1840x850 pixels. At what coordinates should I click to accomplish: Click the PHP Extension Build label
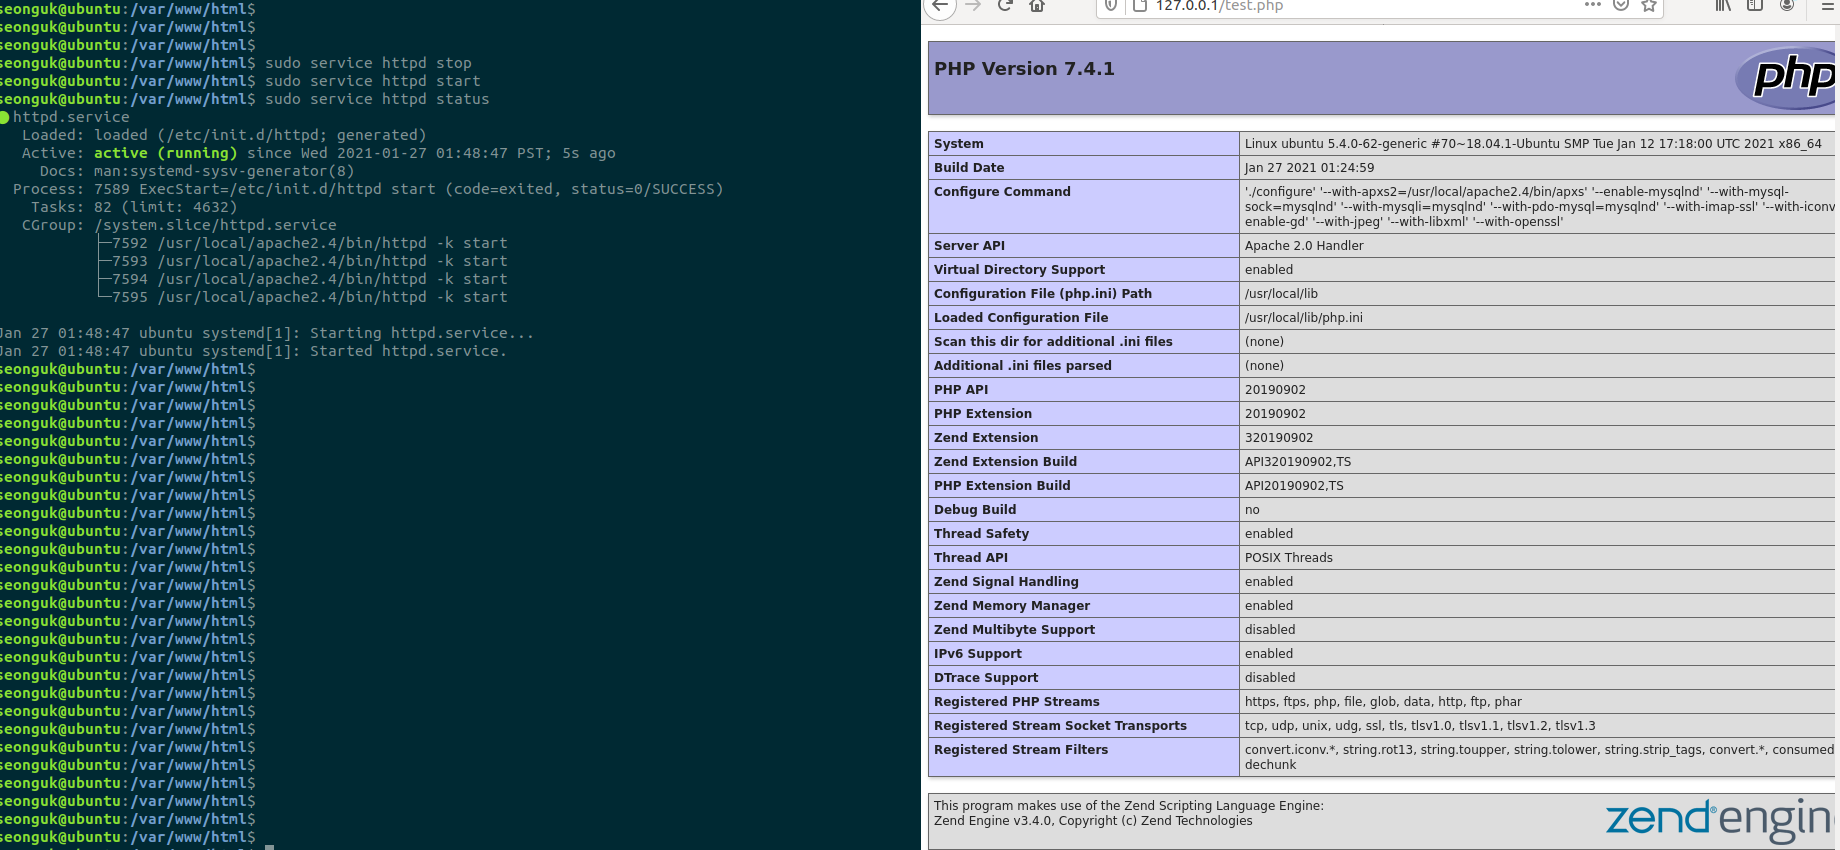click(1002, 486)
